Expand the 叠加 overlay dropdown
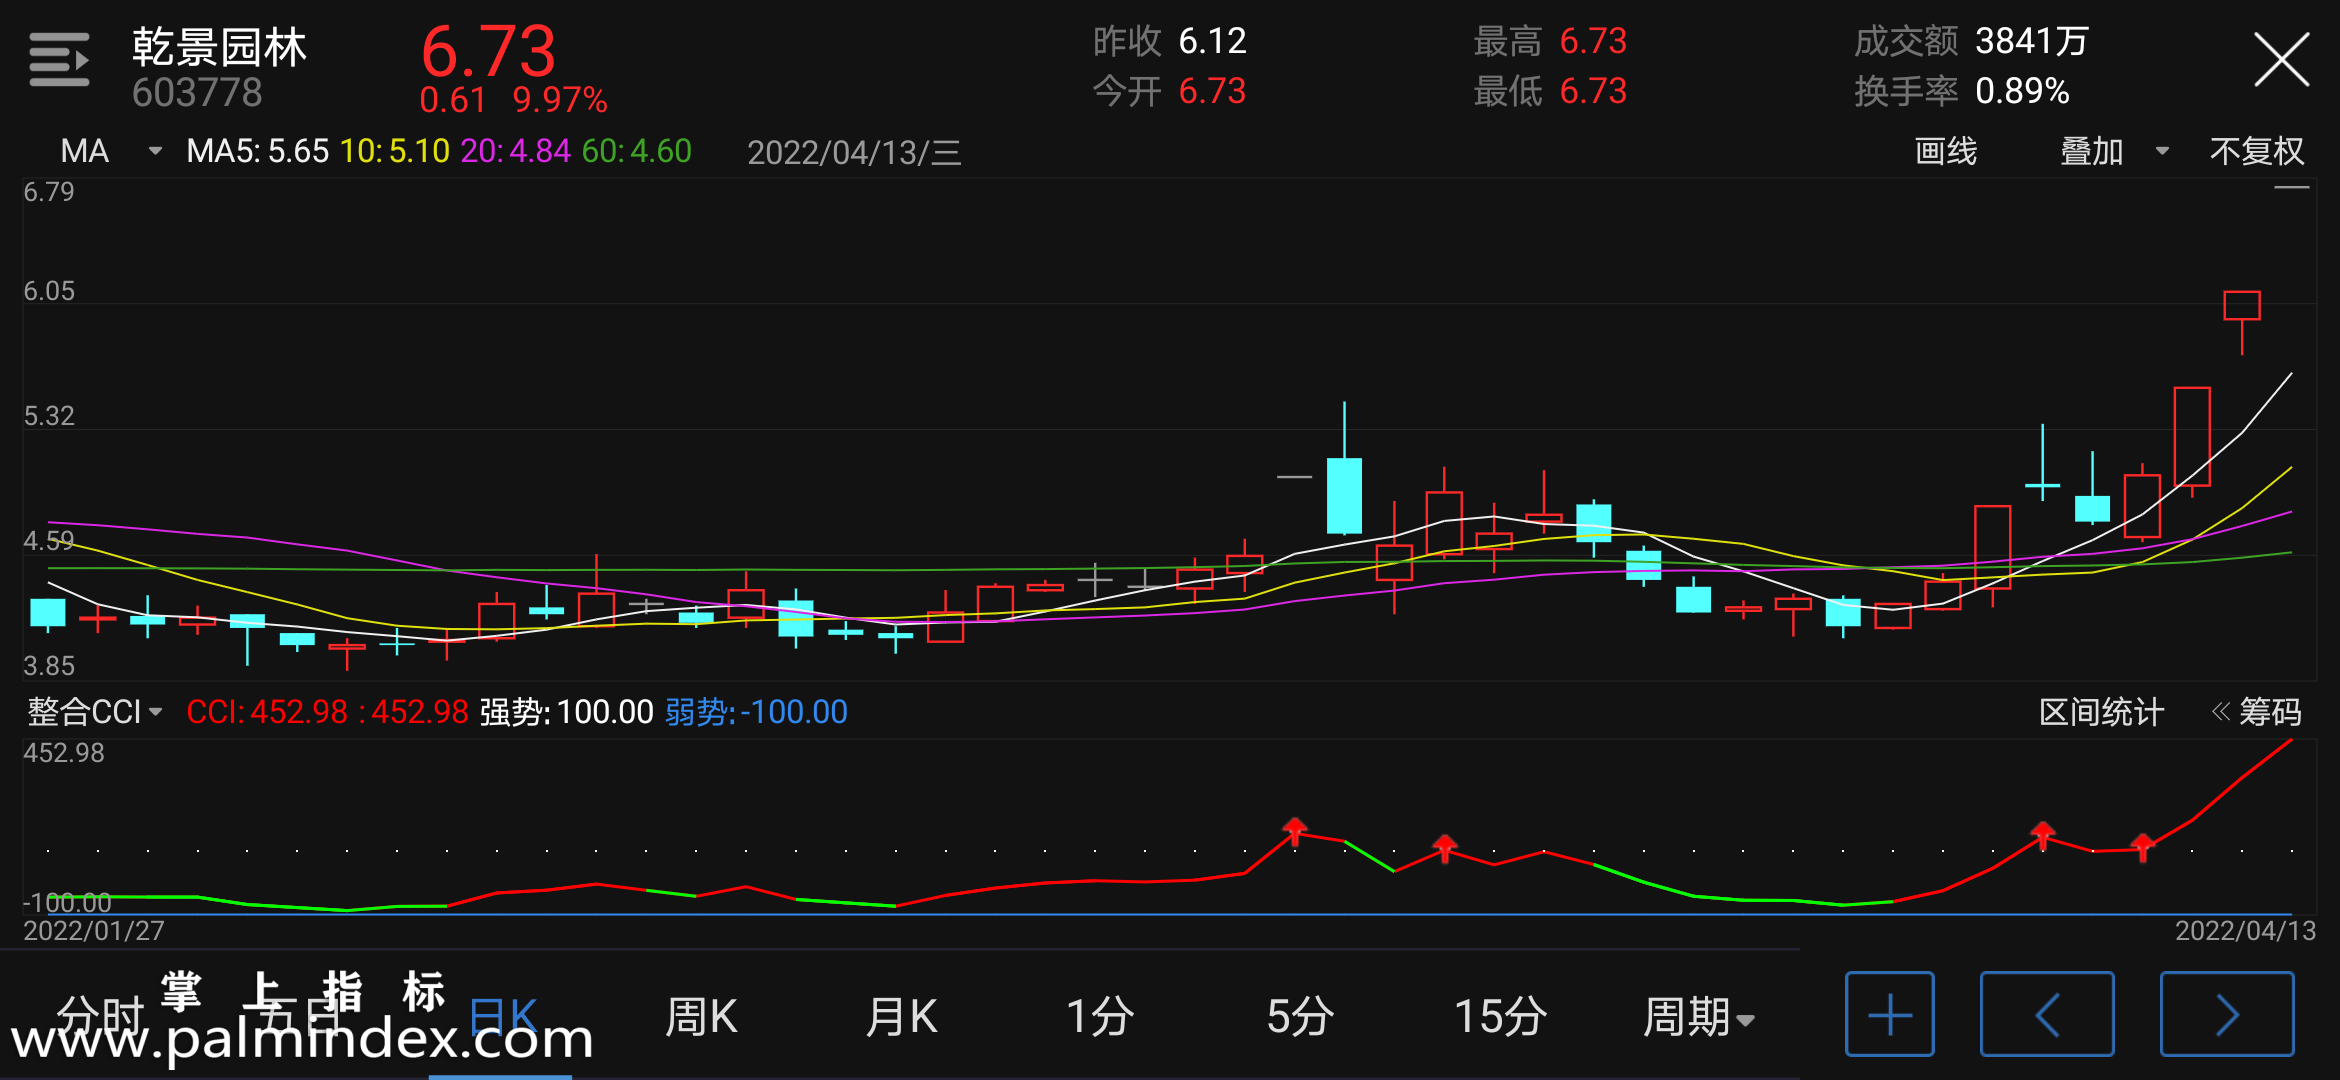2340x1080 pixels. click(2114, 151)
